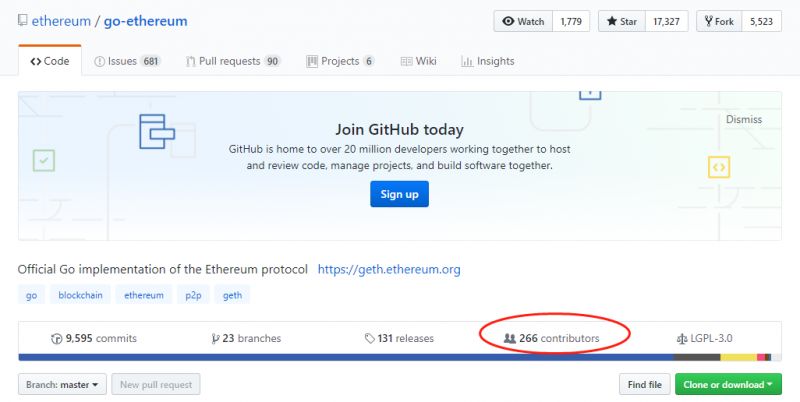Click the fork icon on Fork button

click(x=709, y=21)
